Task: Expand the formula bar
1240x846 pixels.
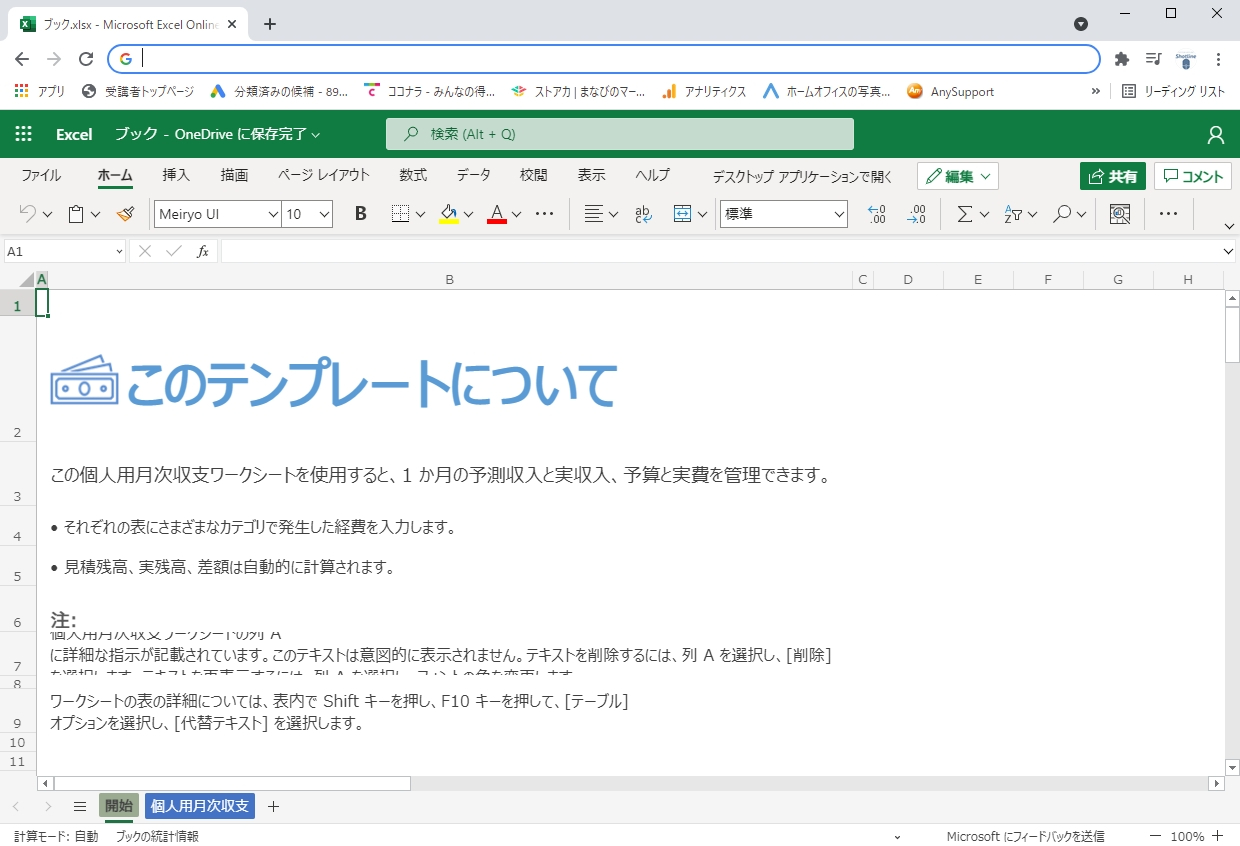Action: (1229, 252)
